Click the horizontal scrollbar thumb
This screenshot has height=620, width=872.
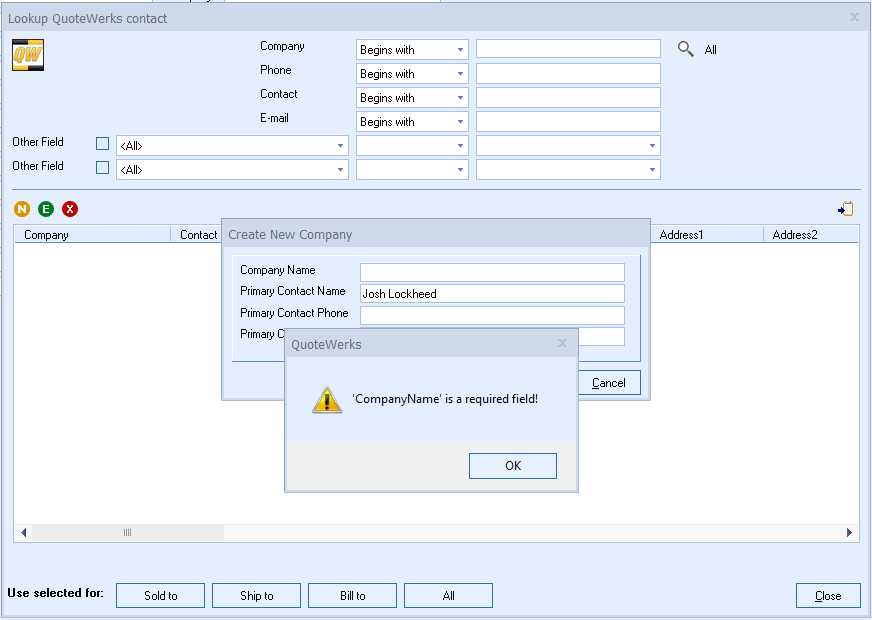pos(128,532)
